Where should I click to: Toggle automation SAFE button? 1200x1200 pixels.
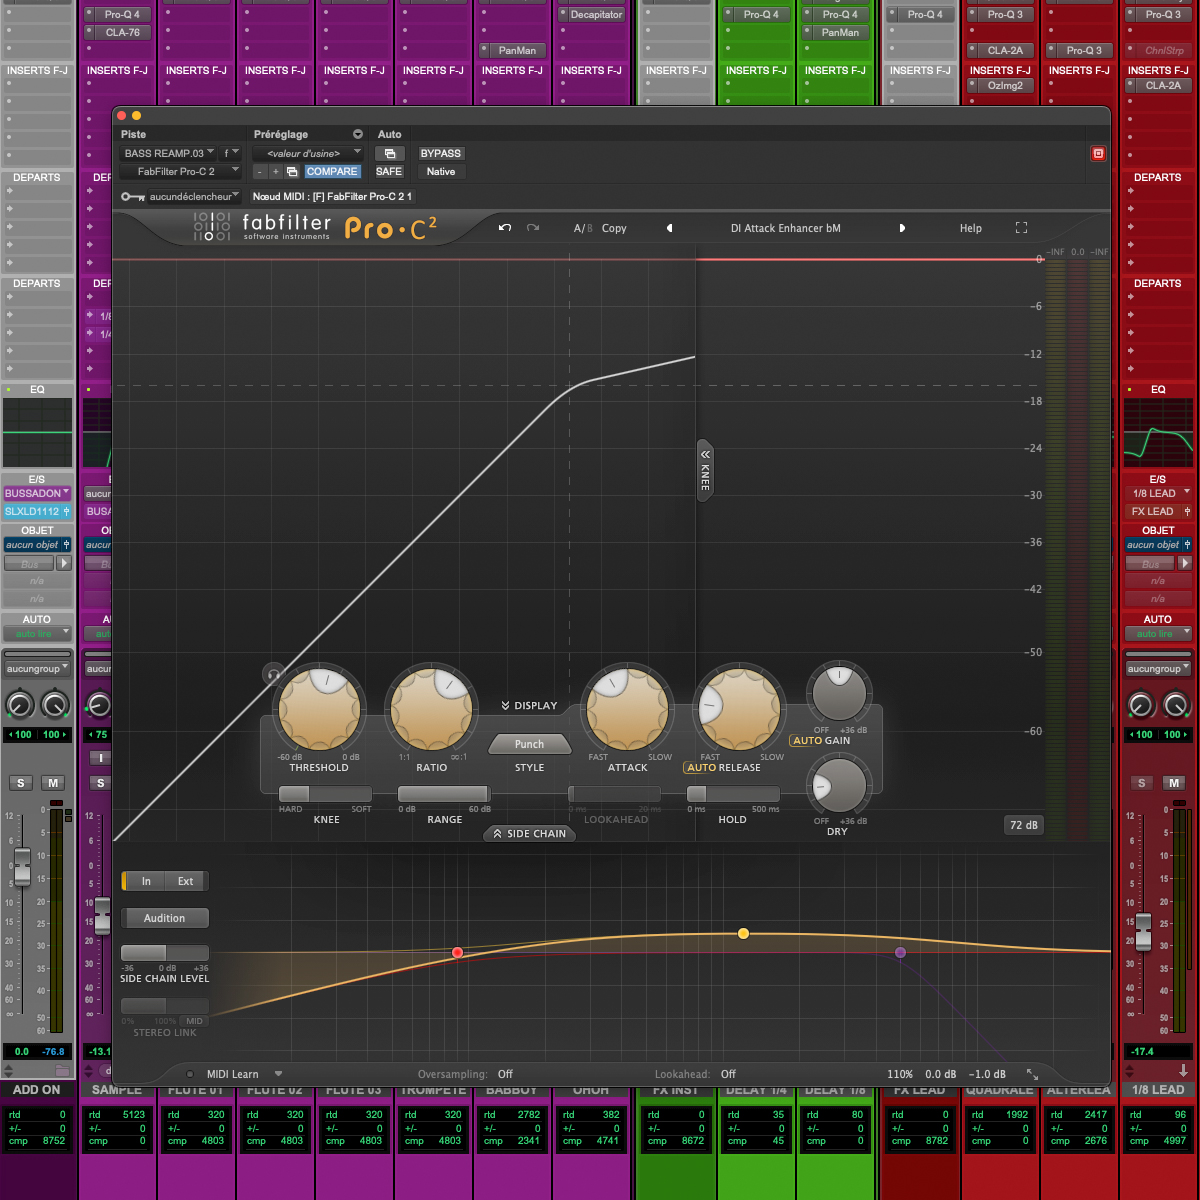[x=389, y=171]
